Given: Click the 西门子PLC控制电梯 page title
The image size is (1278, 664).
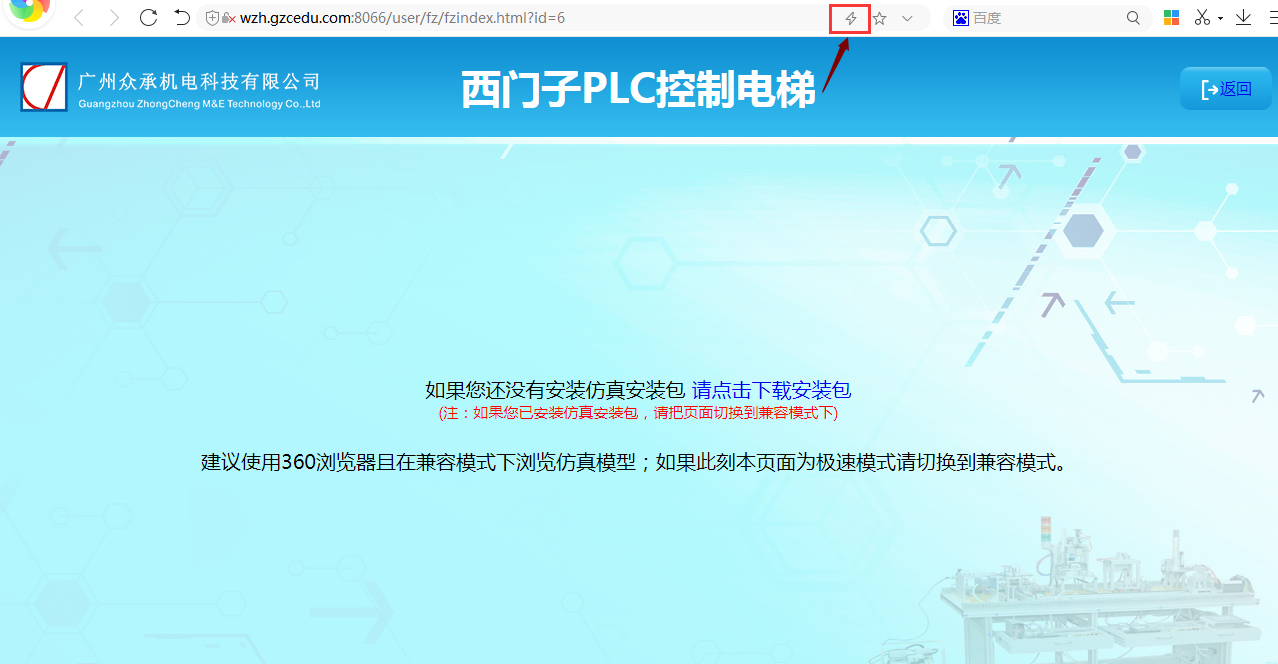Looking at the screenshot, I should click(x=638, y=90).
